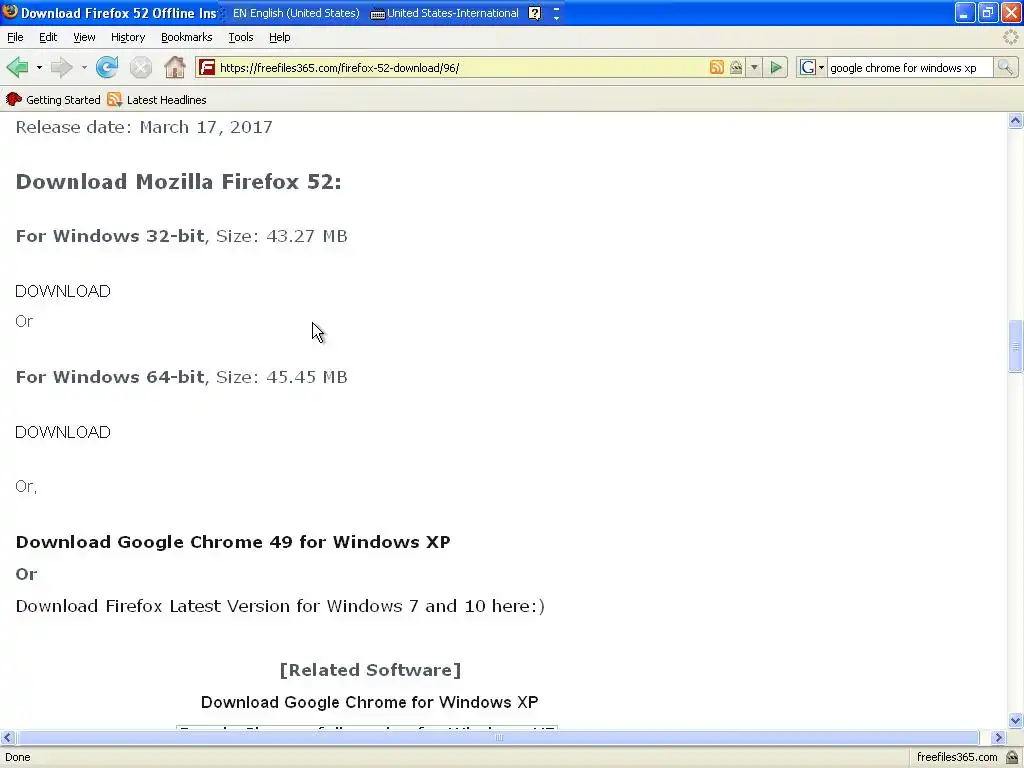Screen dimensions: 1024x768
Task: Open the View menu
Action: tap(84, 37)
